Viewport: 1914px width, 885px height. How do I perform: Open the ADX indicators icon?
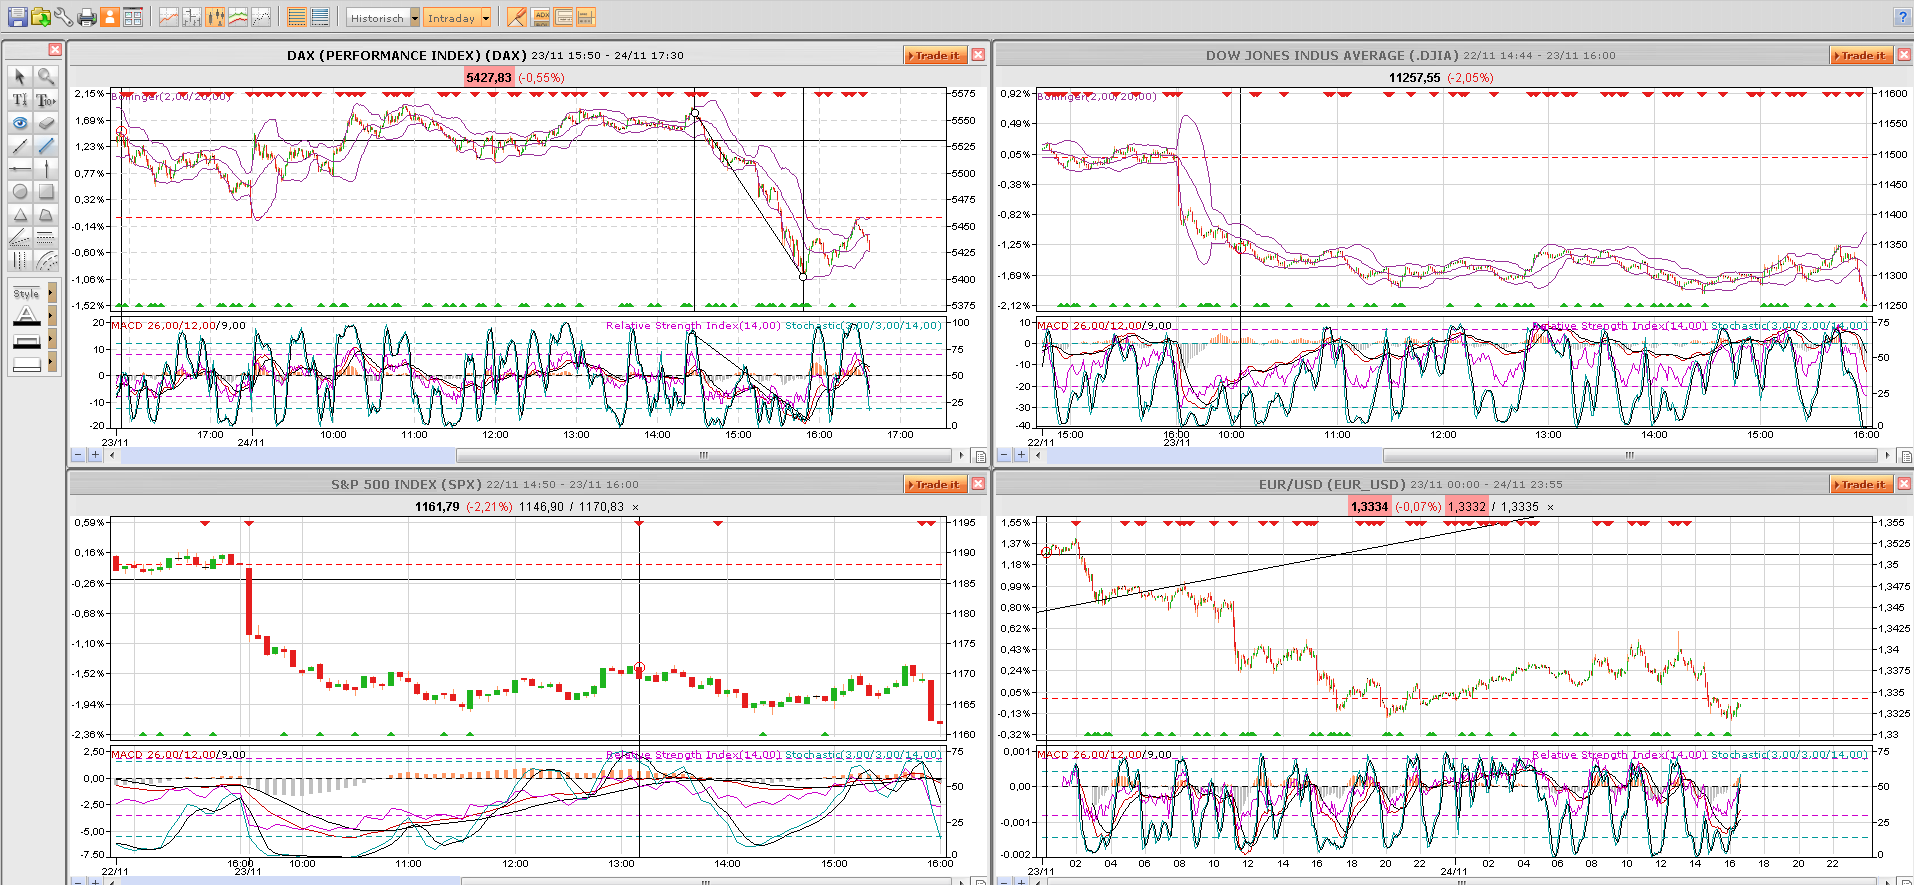pos(541,17)
